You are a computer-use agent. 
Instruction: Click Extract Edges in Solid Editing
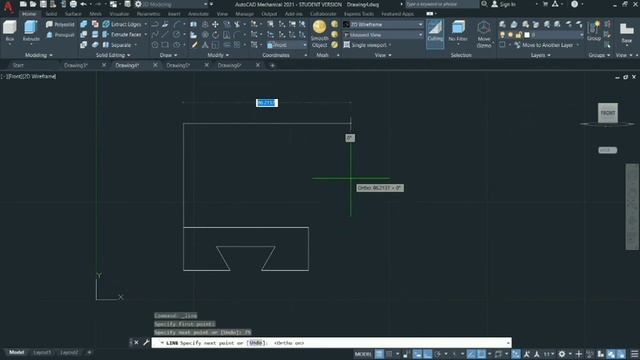point(122,24)
